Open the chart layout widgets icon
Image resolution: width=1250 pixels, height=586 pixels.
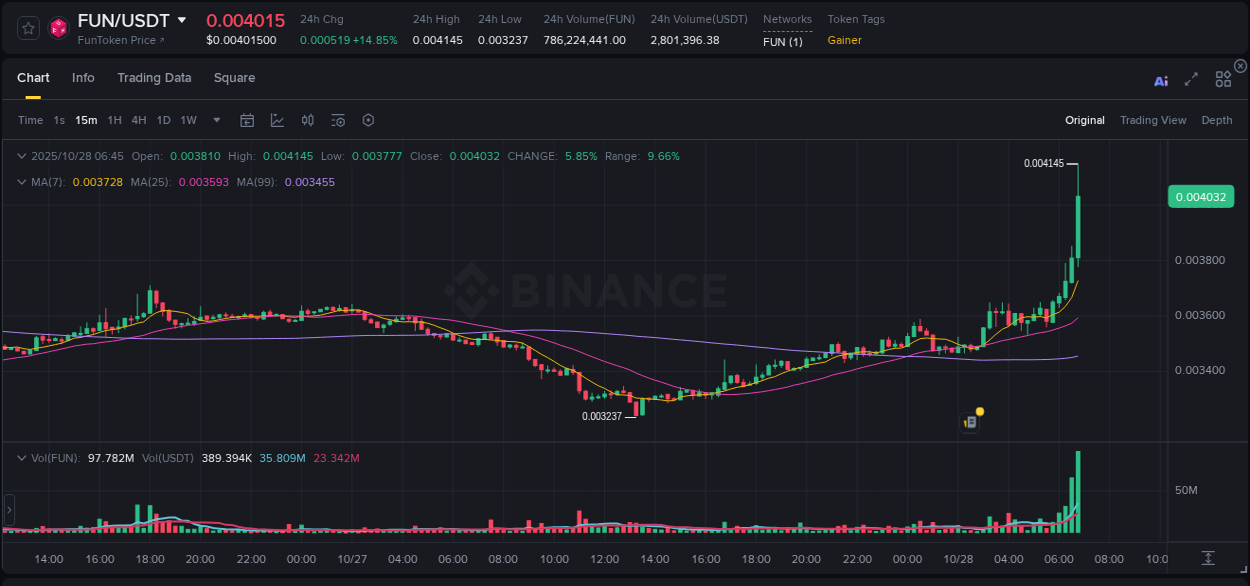[1222, 81]
